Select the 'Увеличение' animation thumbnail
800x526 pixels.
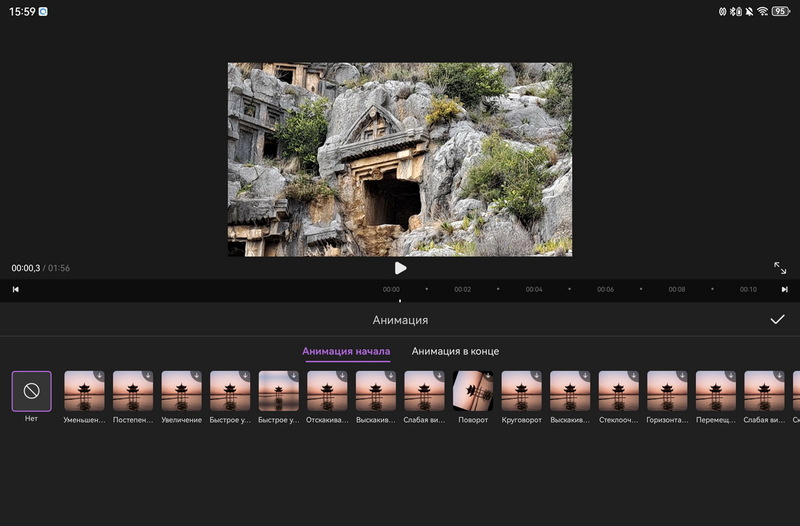(x=181, y=391)
